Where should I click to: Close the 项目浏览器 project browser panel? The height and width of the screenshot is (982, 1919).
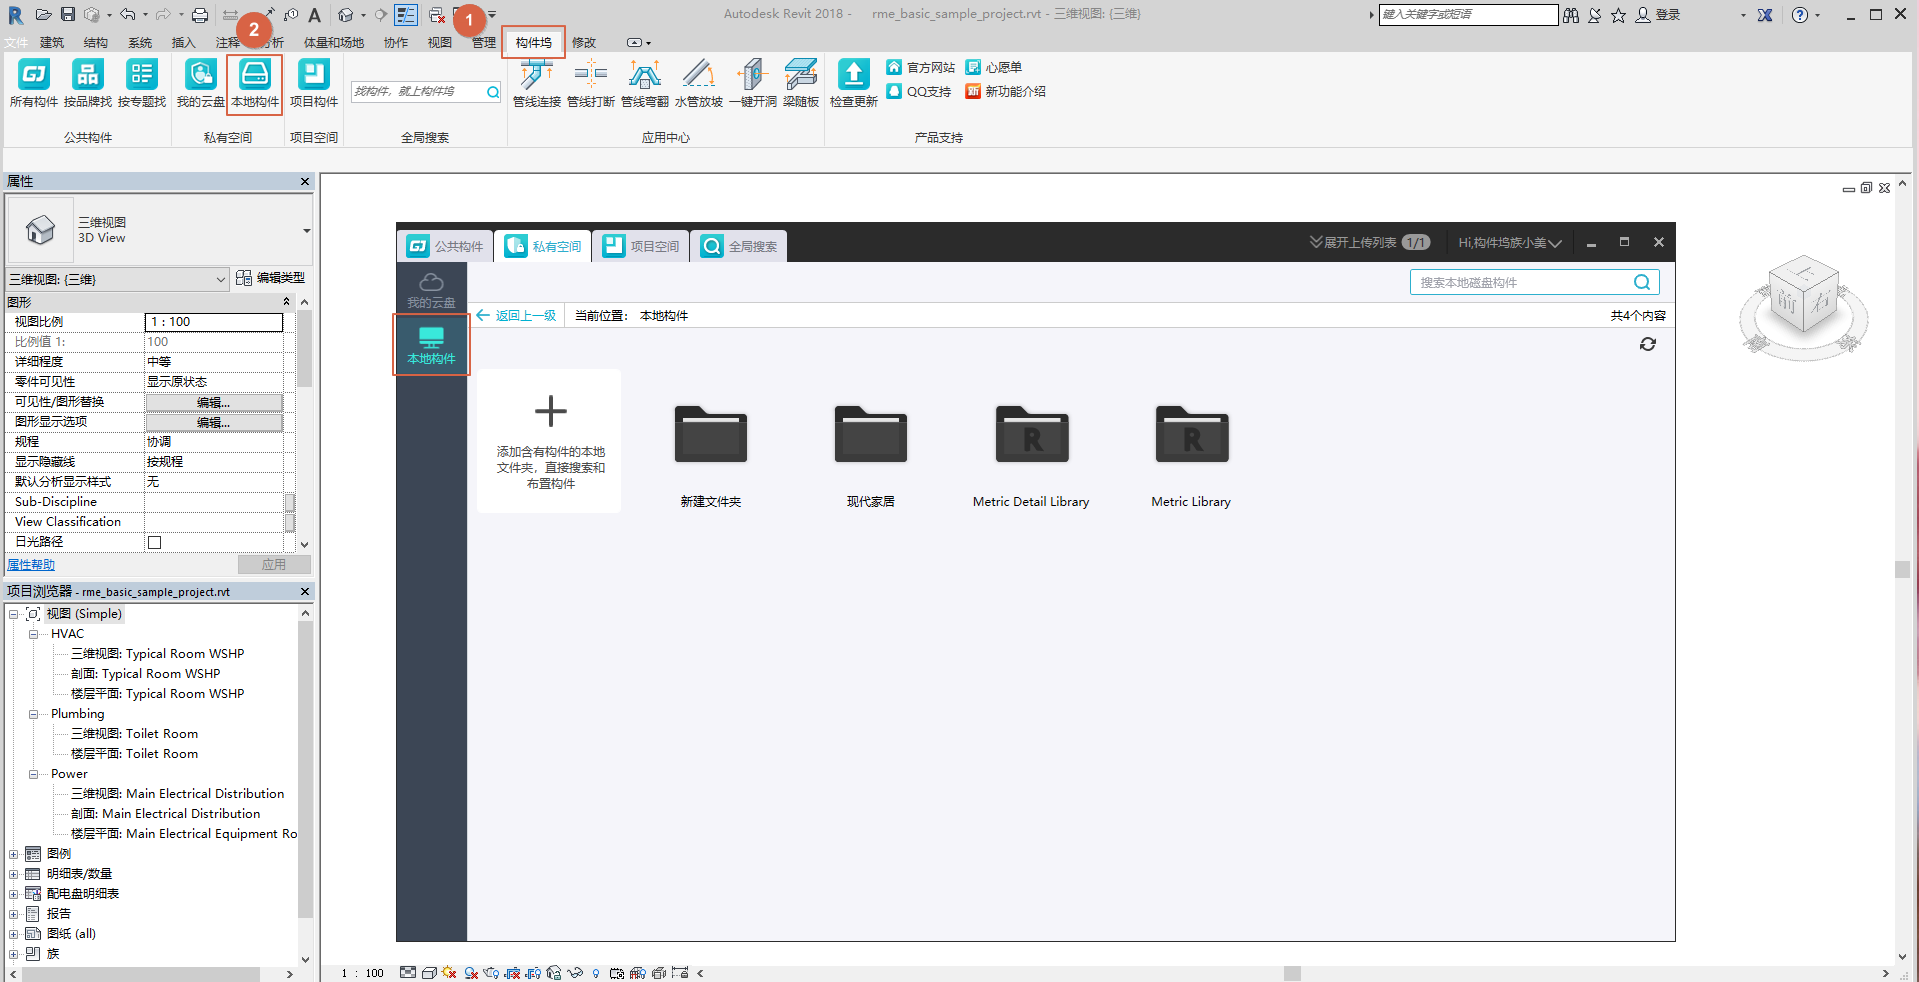point(305,592)
